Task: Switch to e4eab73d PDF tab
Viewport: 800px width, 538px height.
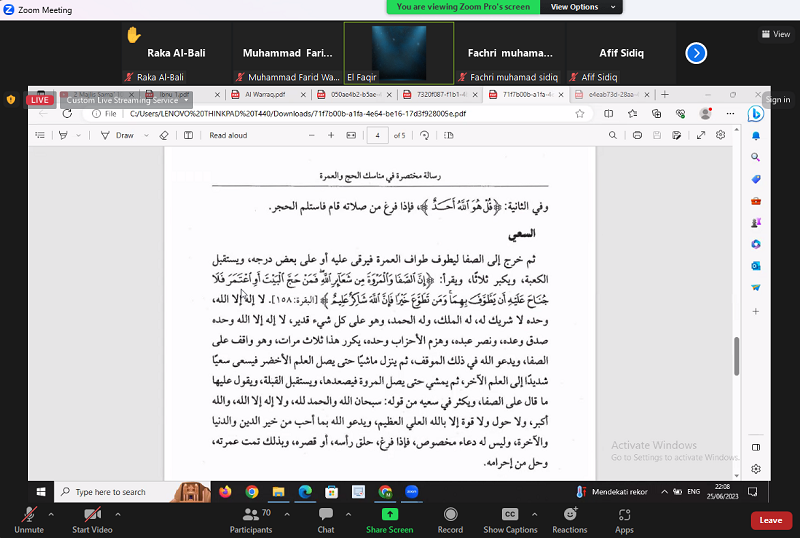Action: [611, 94]
